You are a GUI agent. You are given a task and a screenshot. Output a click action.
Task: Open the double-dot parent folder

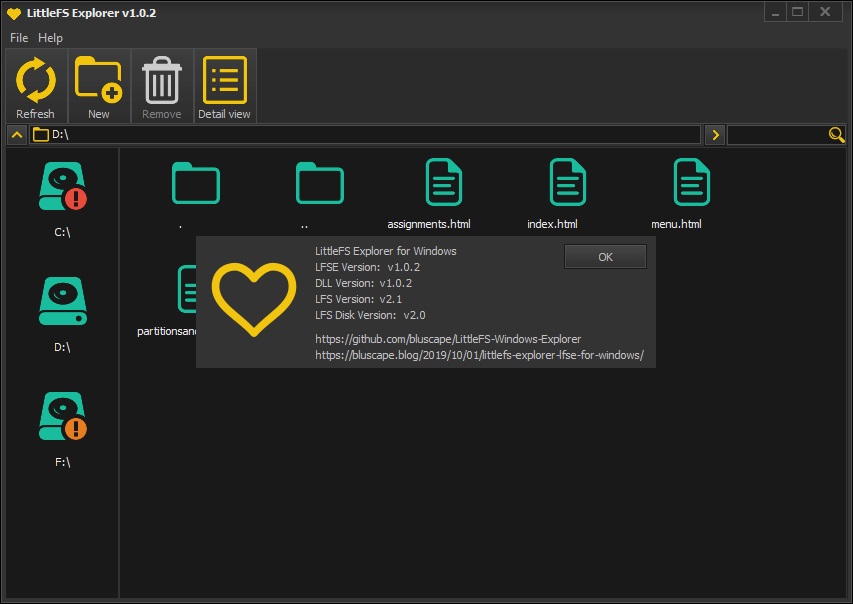pos(320,183)
